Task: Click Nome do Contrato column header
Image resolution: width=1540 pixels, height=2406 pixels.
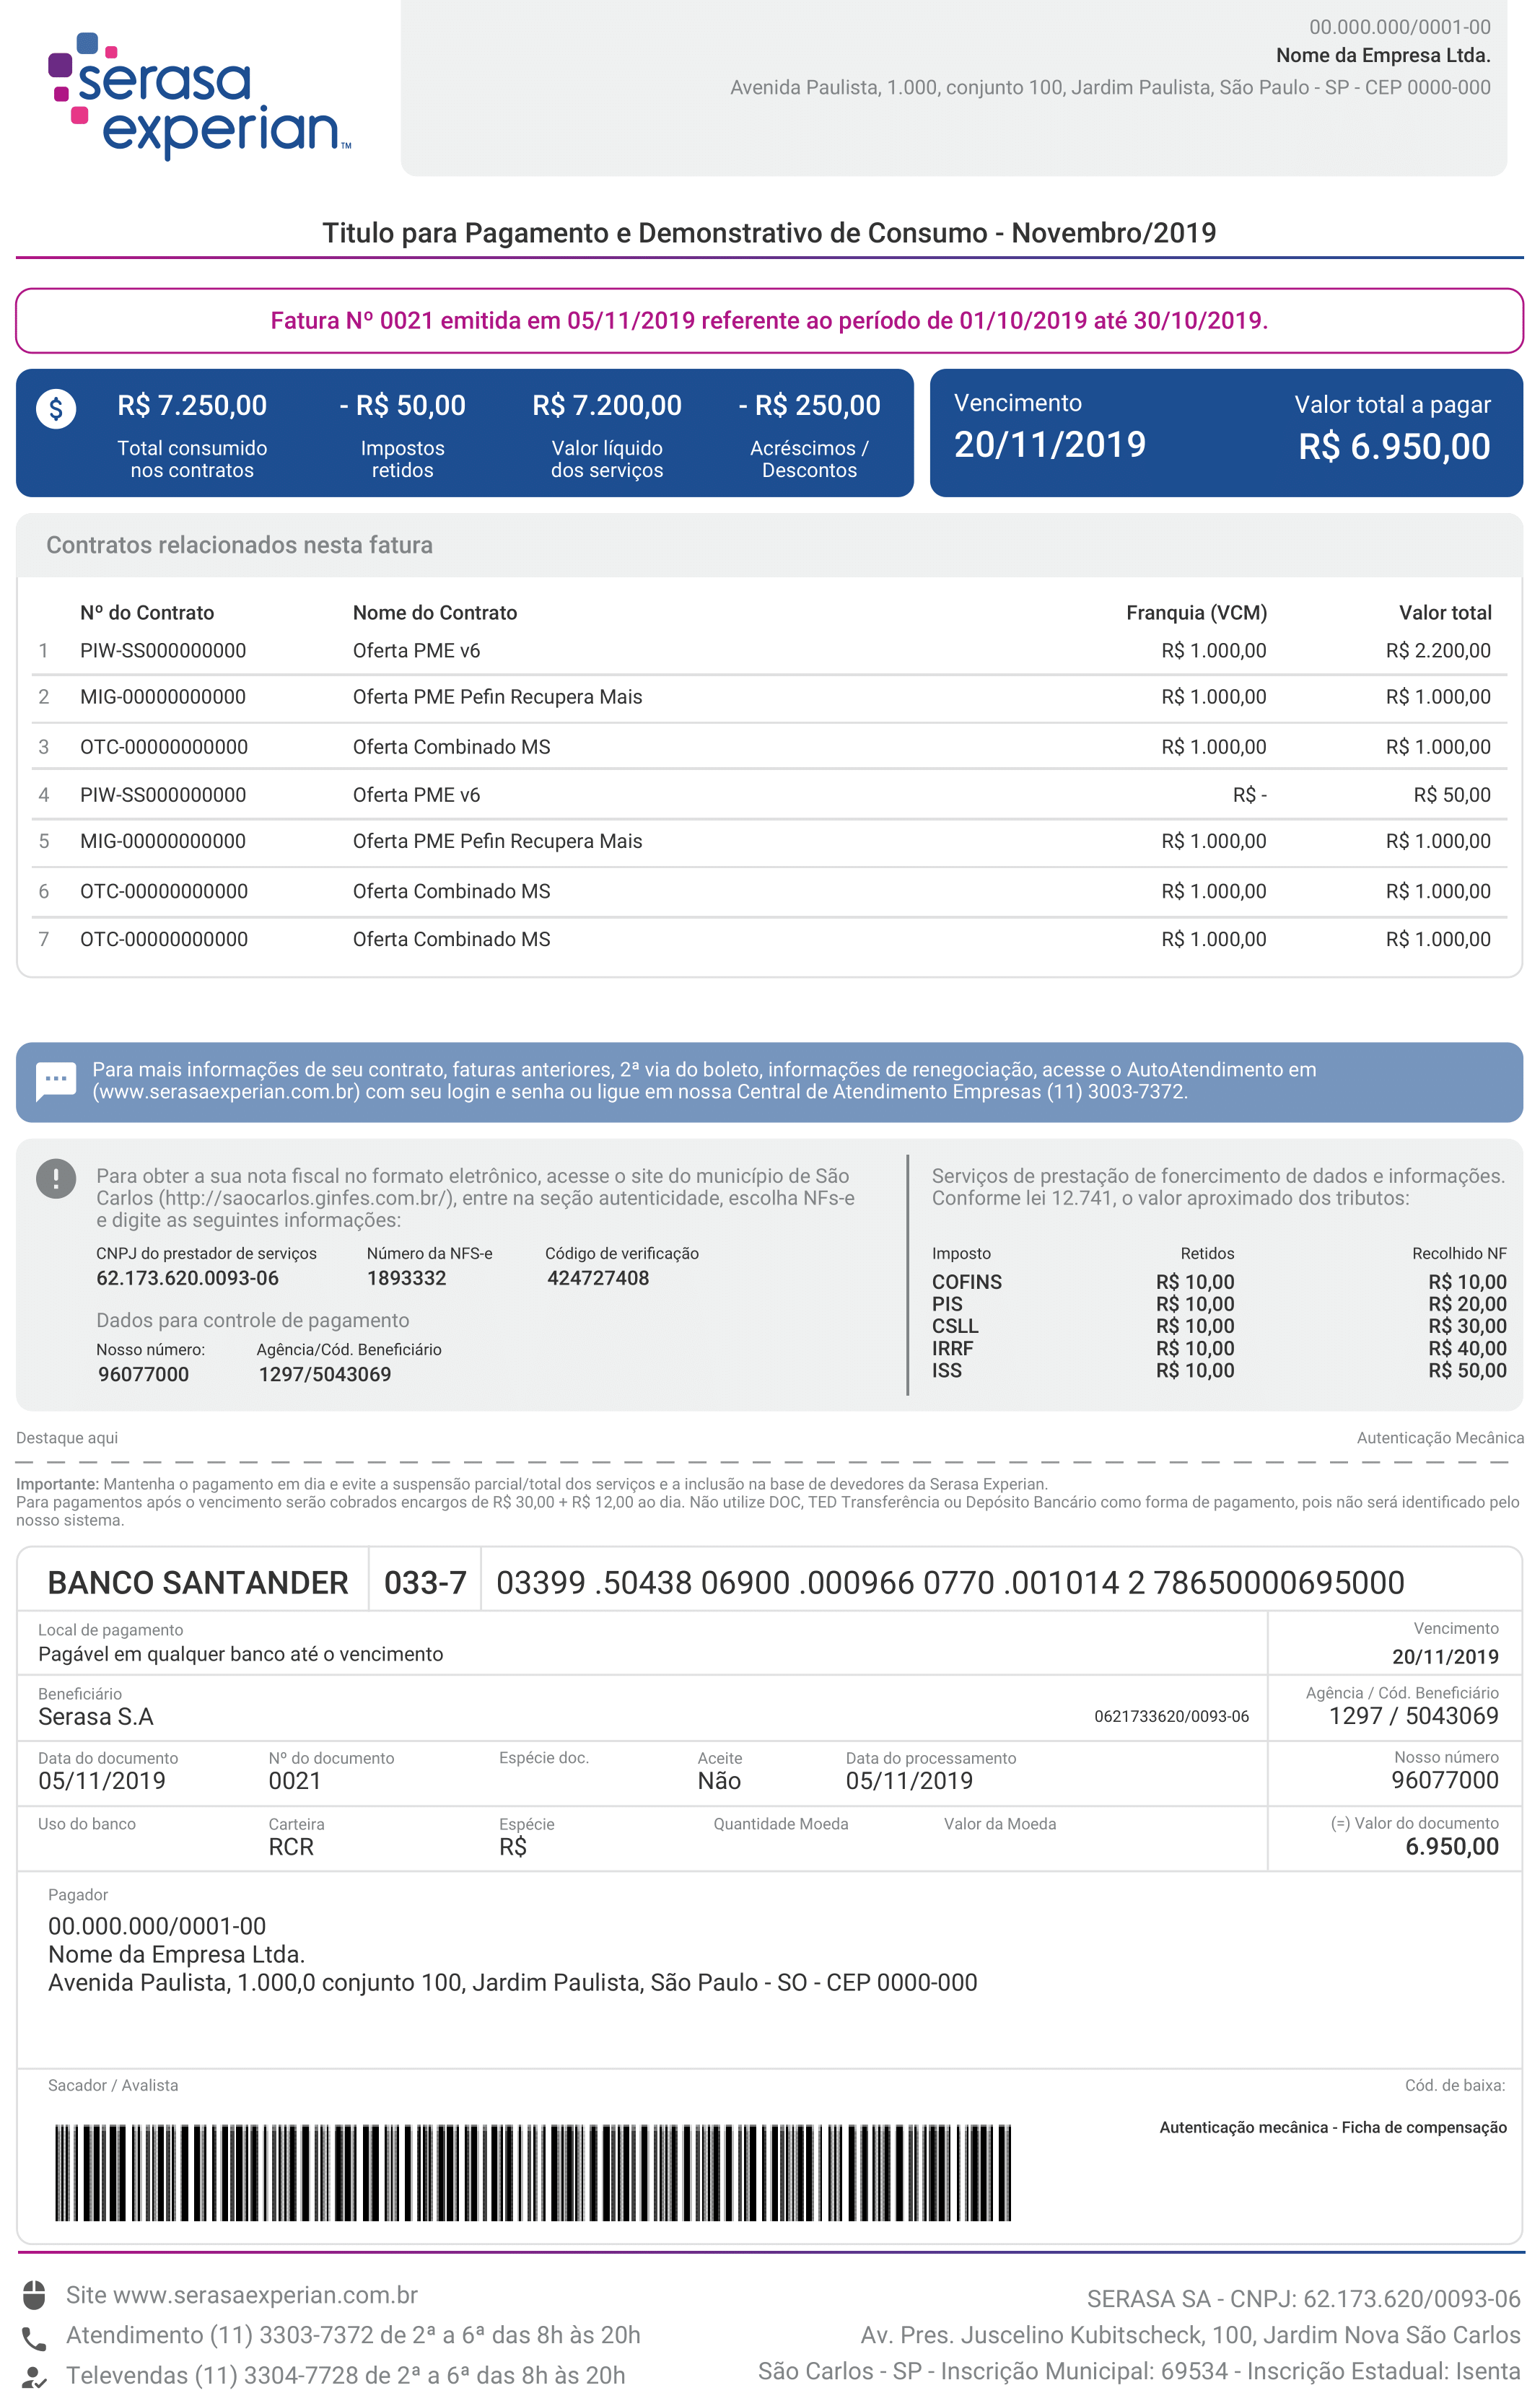Action: (x=435, y=613)
